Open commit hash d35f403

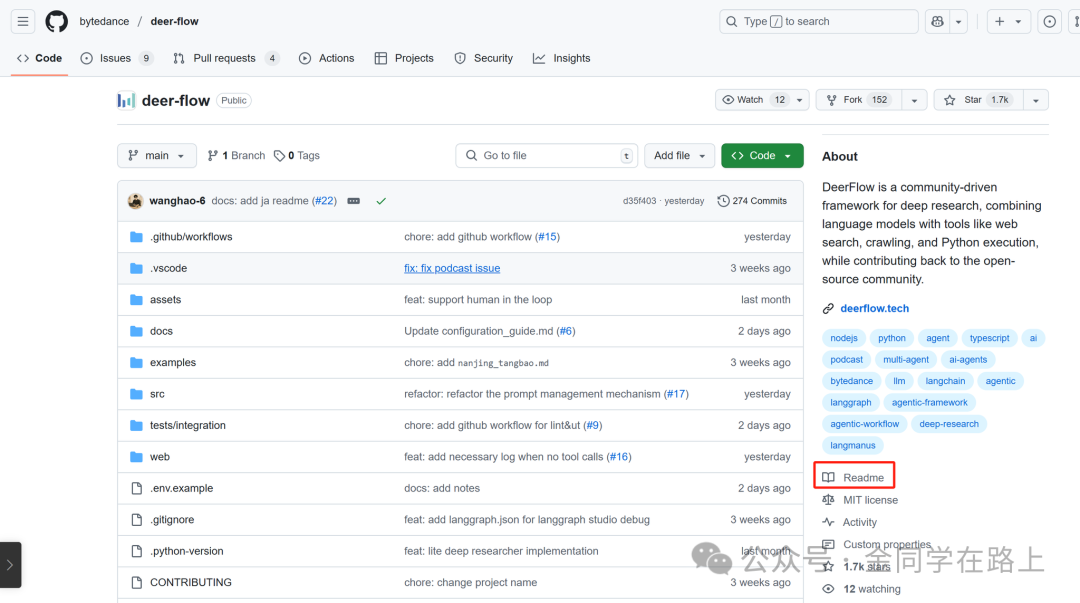coord(639,201)
